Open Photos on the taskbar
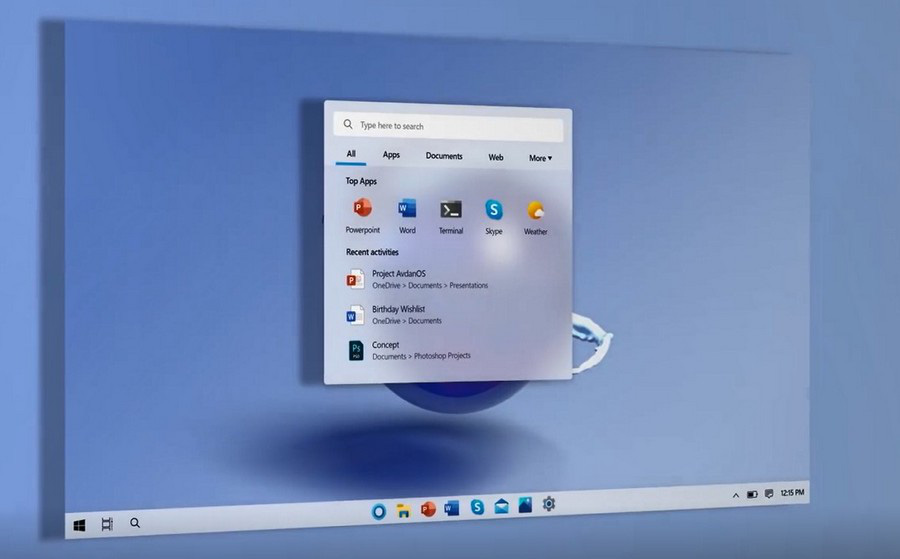Screen dimensions: 900x559 pos(525,504)
